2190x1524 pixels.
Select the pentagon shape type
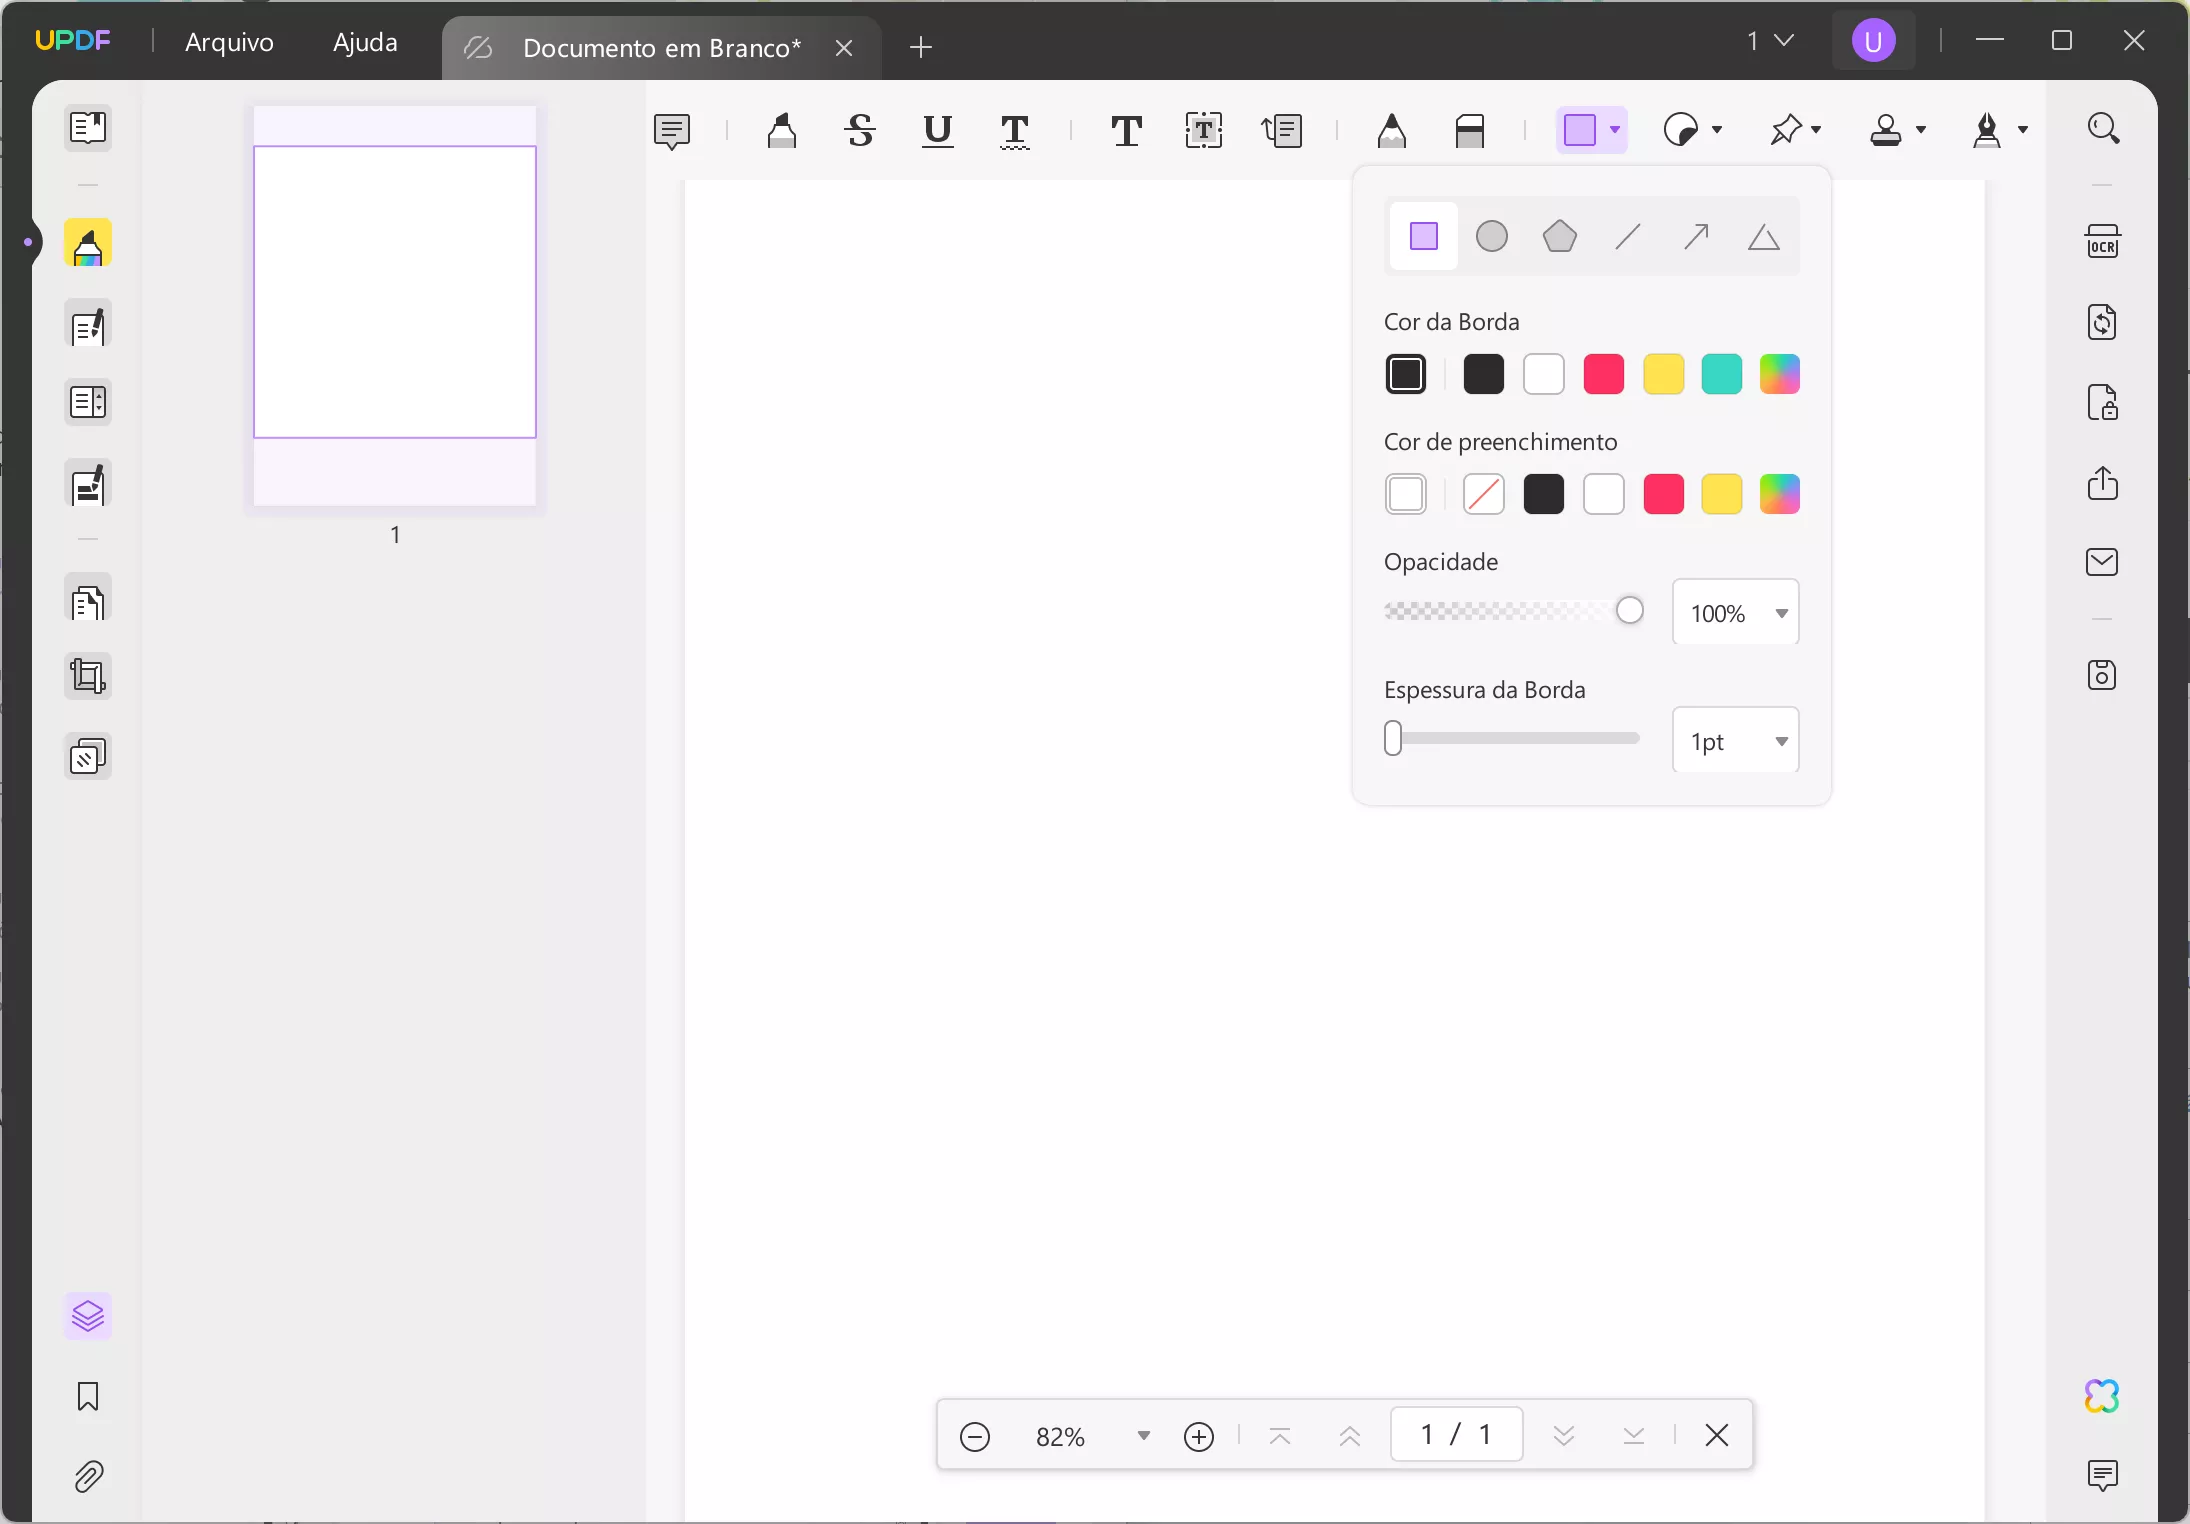click(1560, 236)
